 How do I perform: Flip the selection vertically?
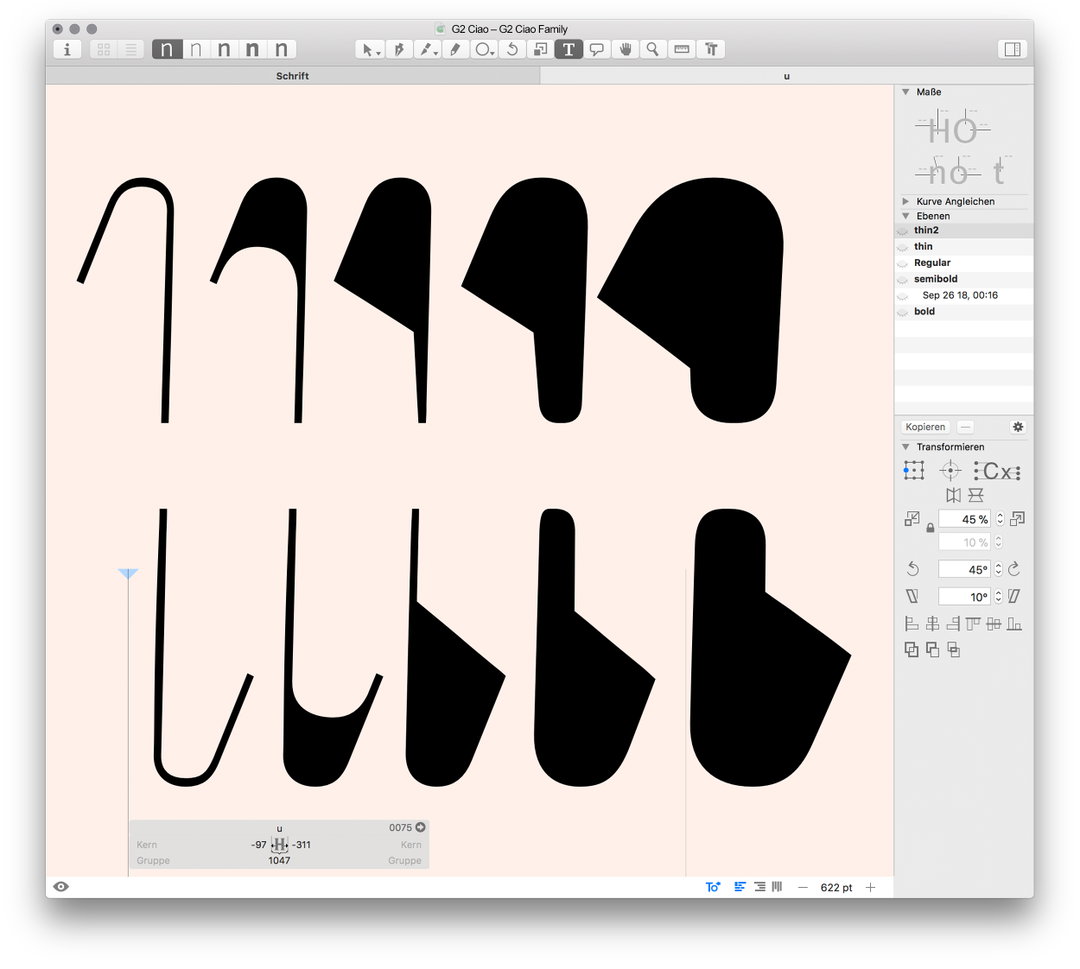[976, 495]
